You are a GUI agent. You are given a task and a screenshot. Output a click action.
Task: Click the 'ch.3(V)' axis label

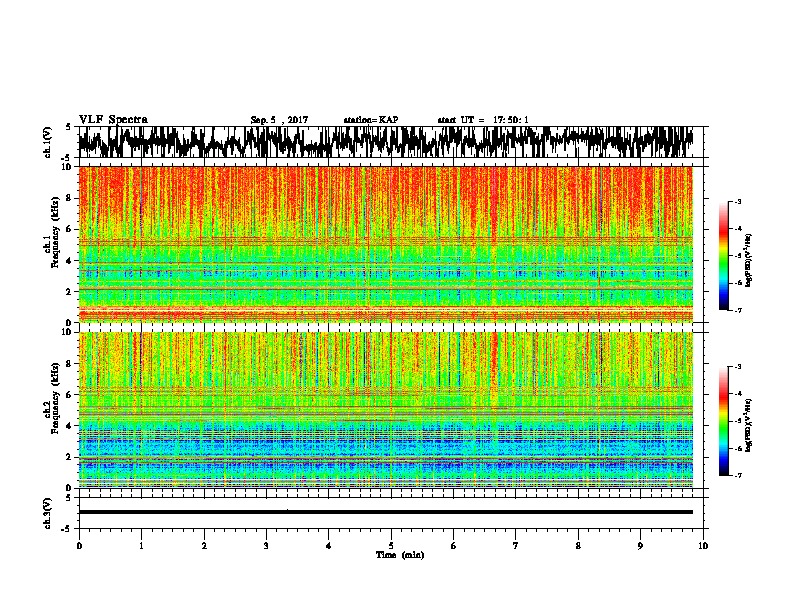click(x=48, y=514)
